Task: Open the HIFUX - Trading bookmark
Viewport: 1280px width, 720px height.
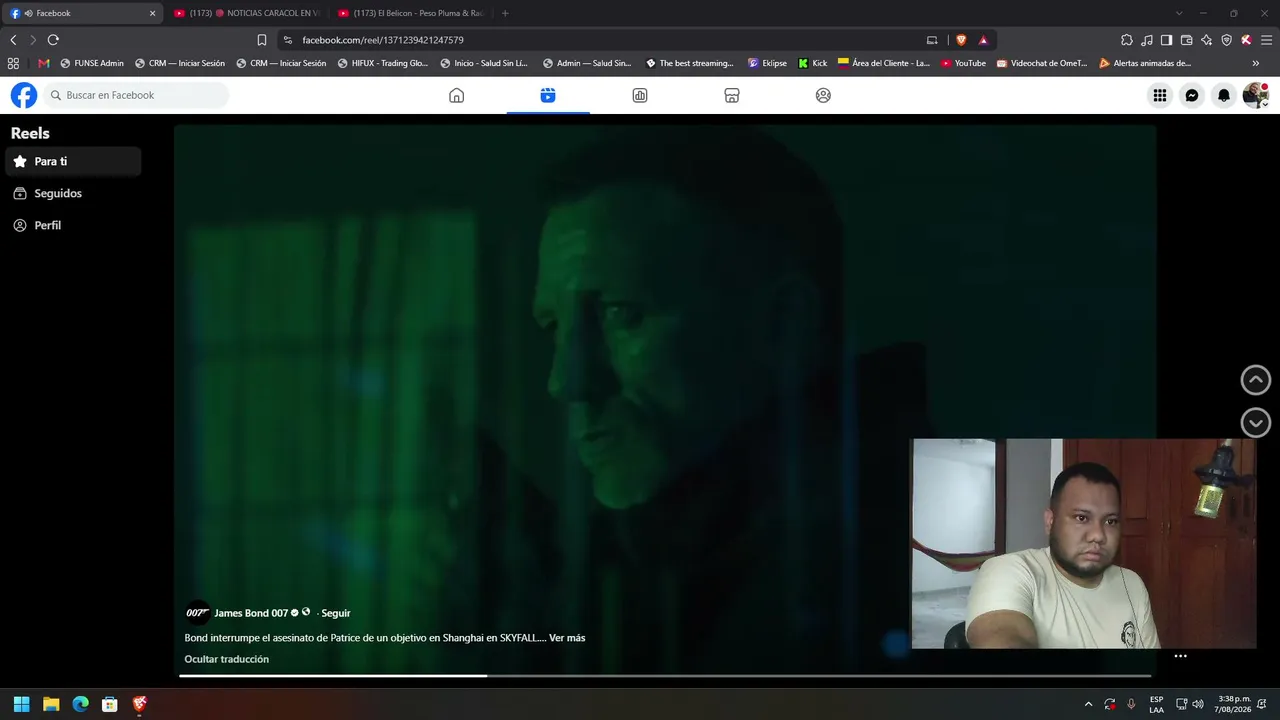Action: tap(383, 63)
